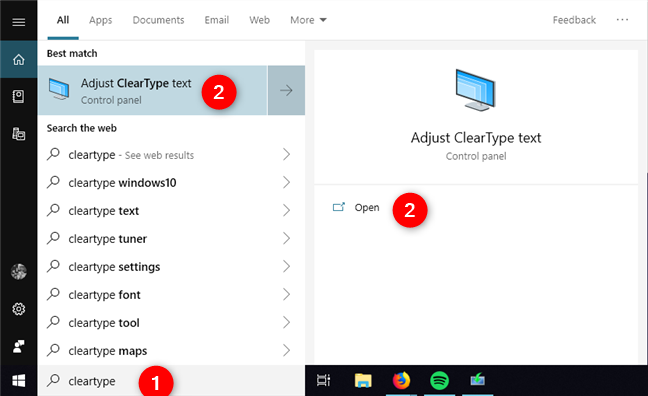Switch to the All tab
Image resolution: width=648 pixels, height=396 pixels.
click(63, 20)
